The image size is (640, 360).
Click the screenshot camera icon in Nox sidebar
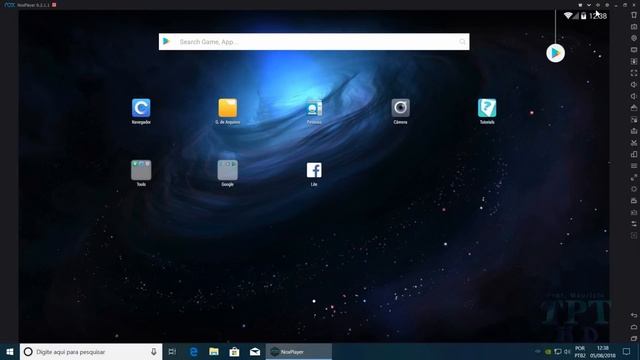click(634, 27)
